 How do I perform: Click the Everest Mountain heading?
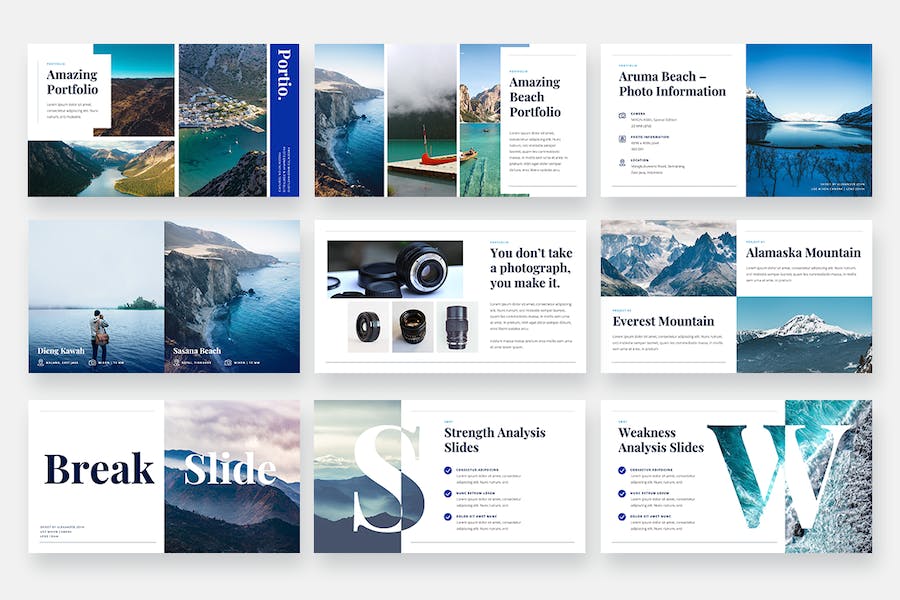click(x=663, y=321)
